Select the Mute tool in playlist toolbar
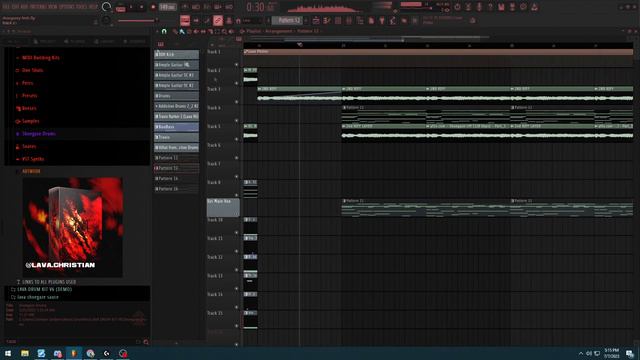Viewport: 640px width, 360px height. [x=196, y=31]
